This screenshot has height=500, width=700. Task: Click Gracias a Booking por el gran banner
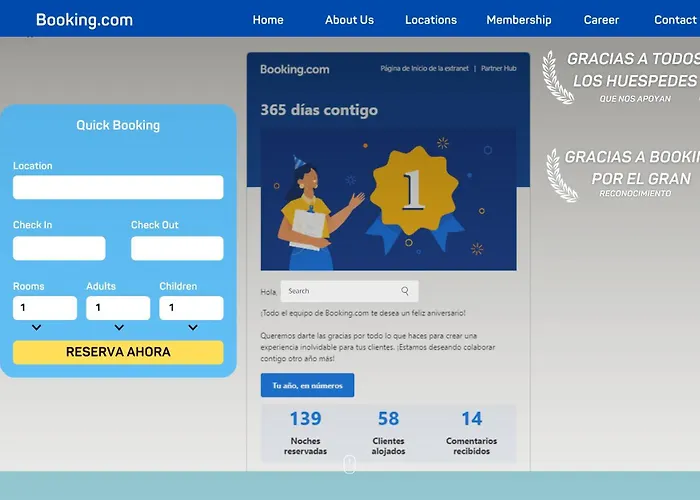point(623,175)
